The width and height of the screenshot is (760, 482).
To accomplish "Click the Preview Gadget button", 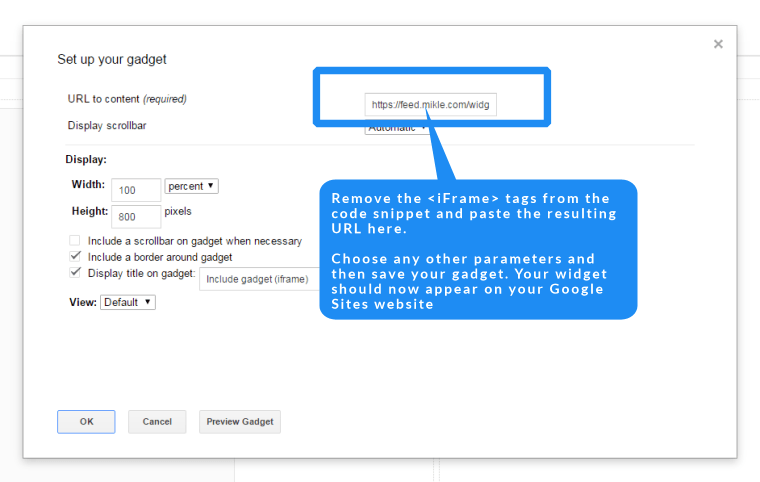I will click(240, 421).
